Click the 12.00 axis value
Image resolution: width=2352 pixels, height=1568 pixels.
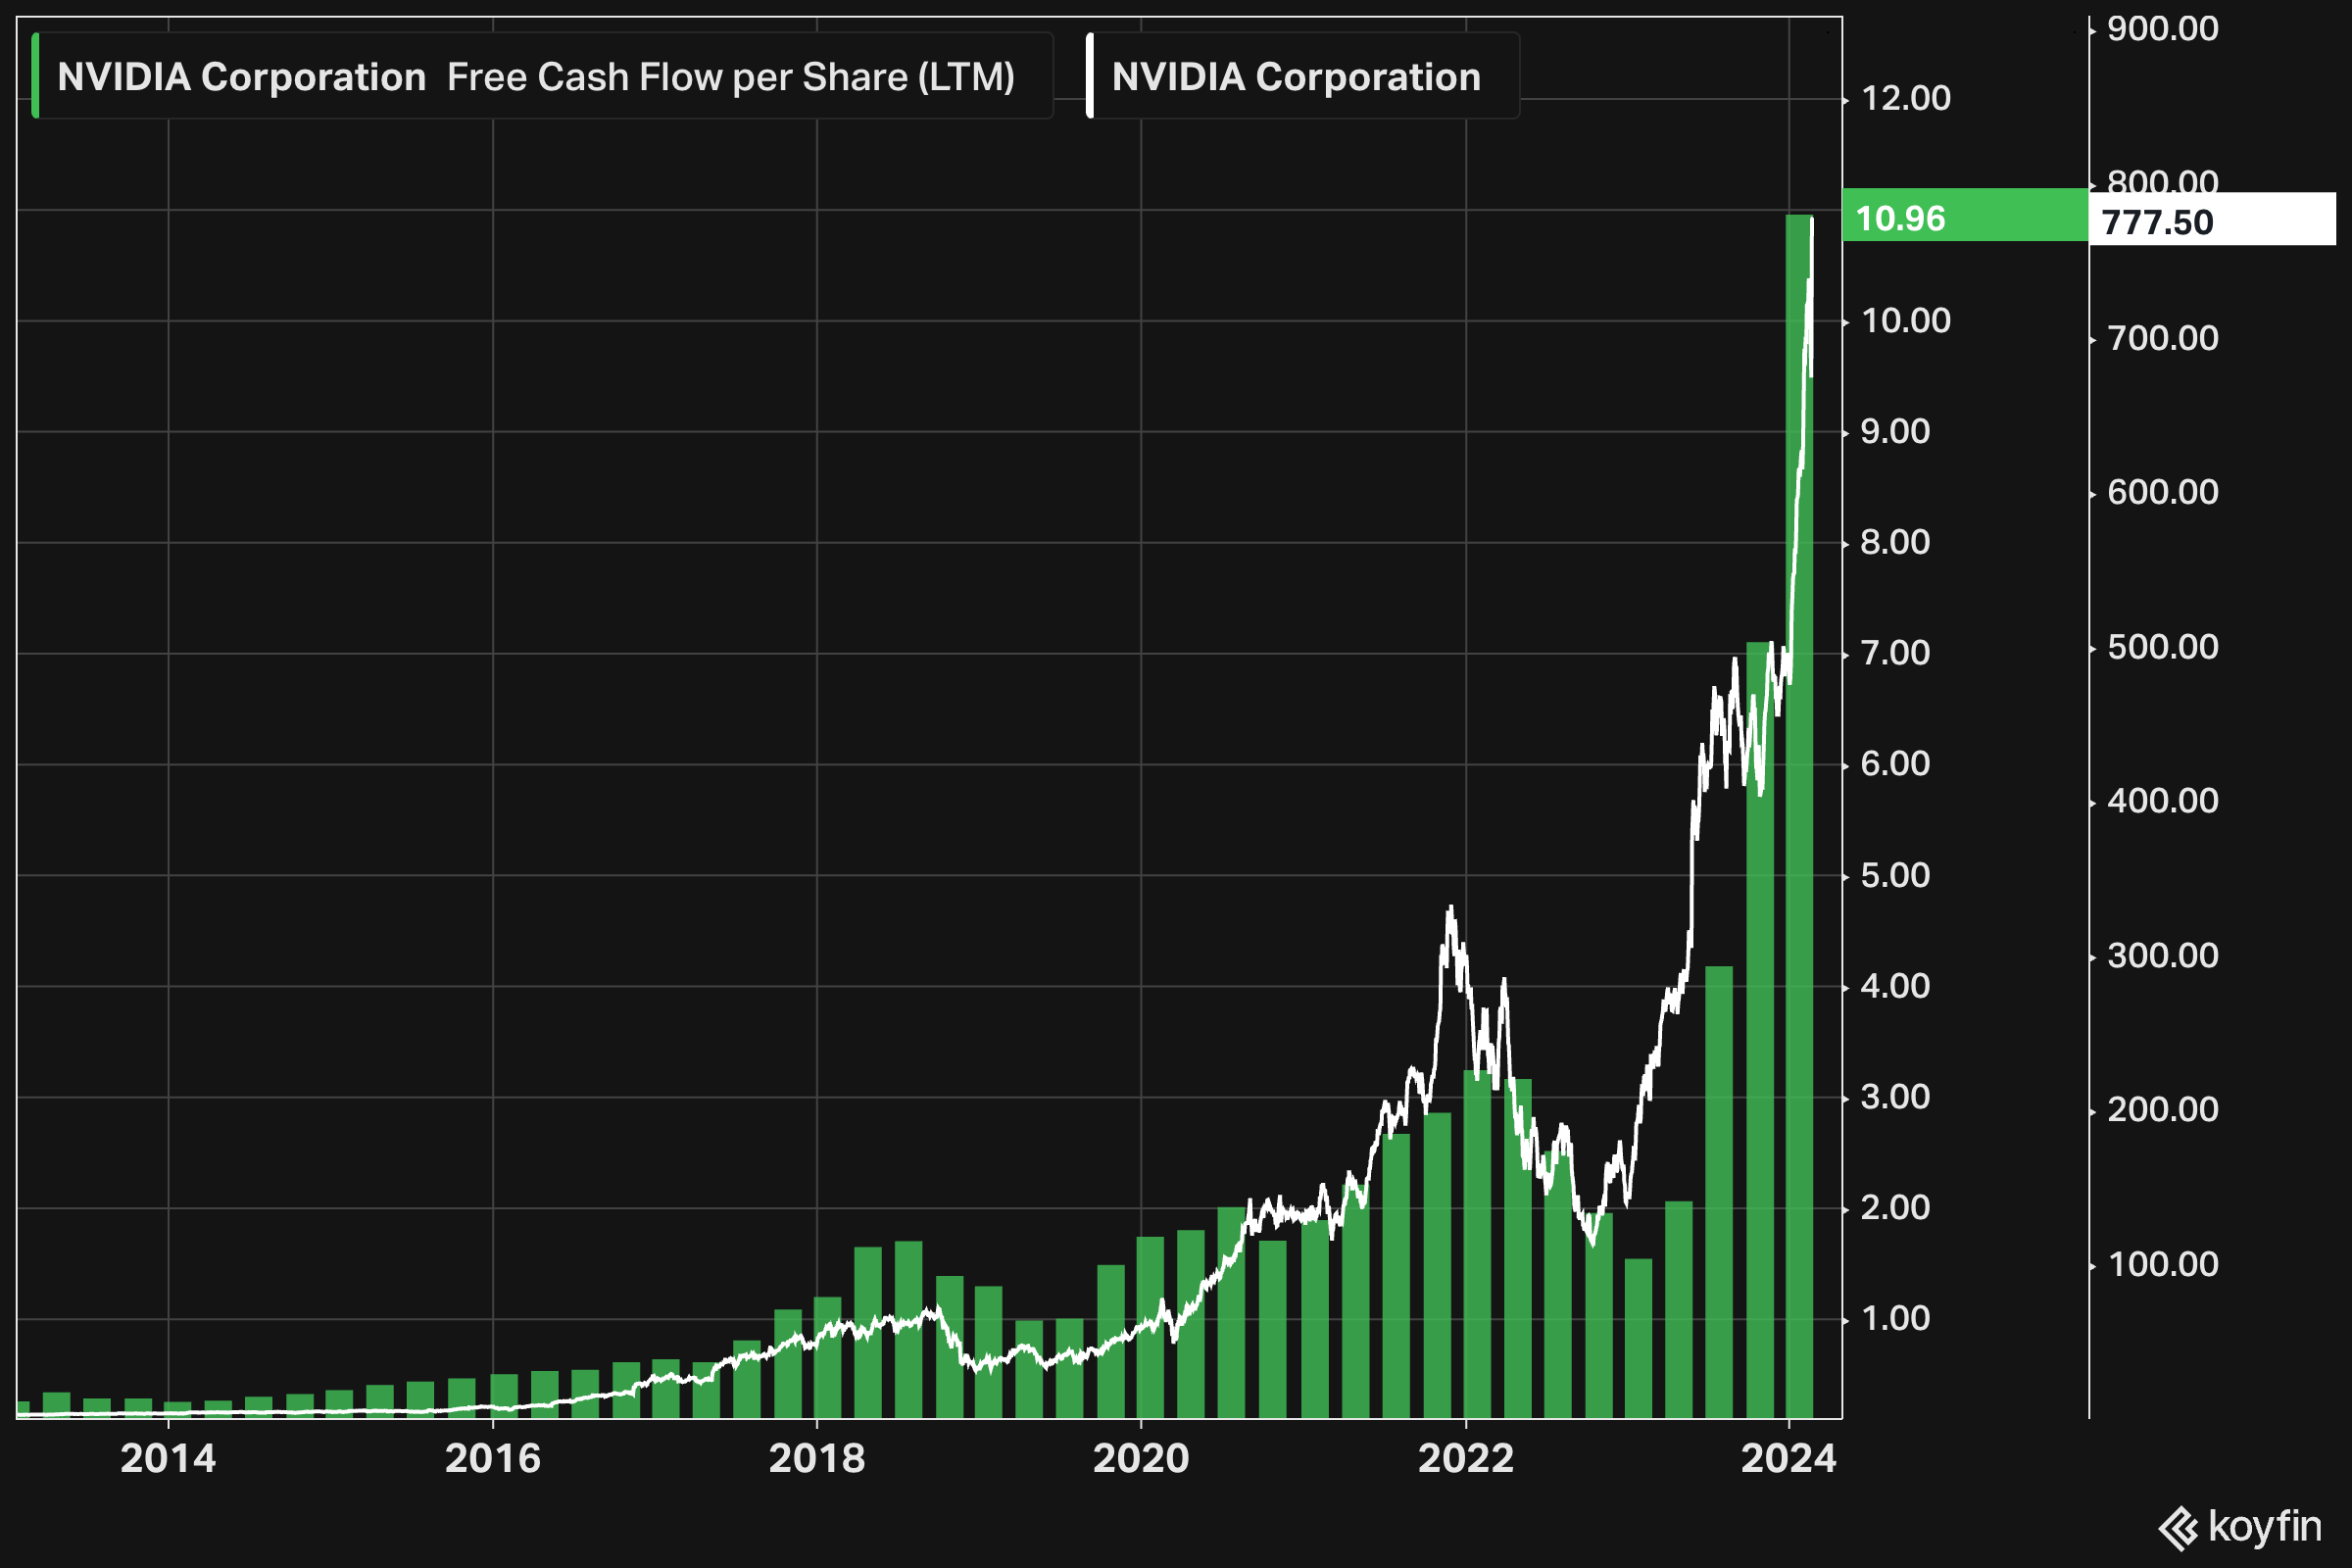[1906, 98]
